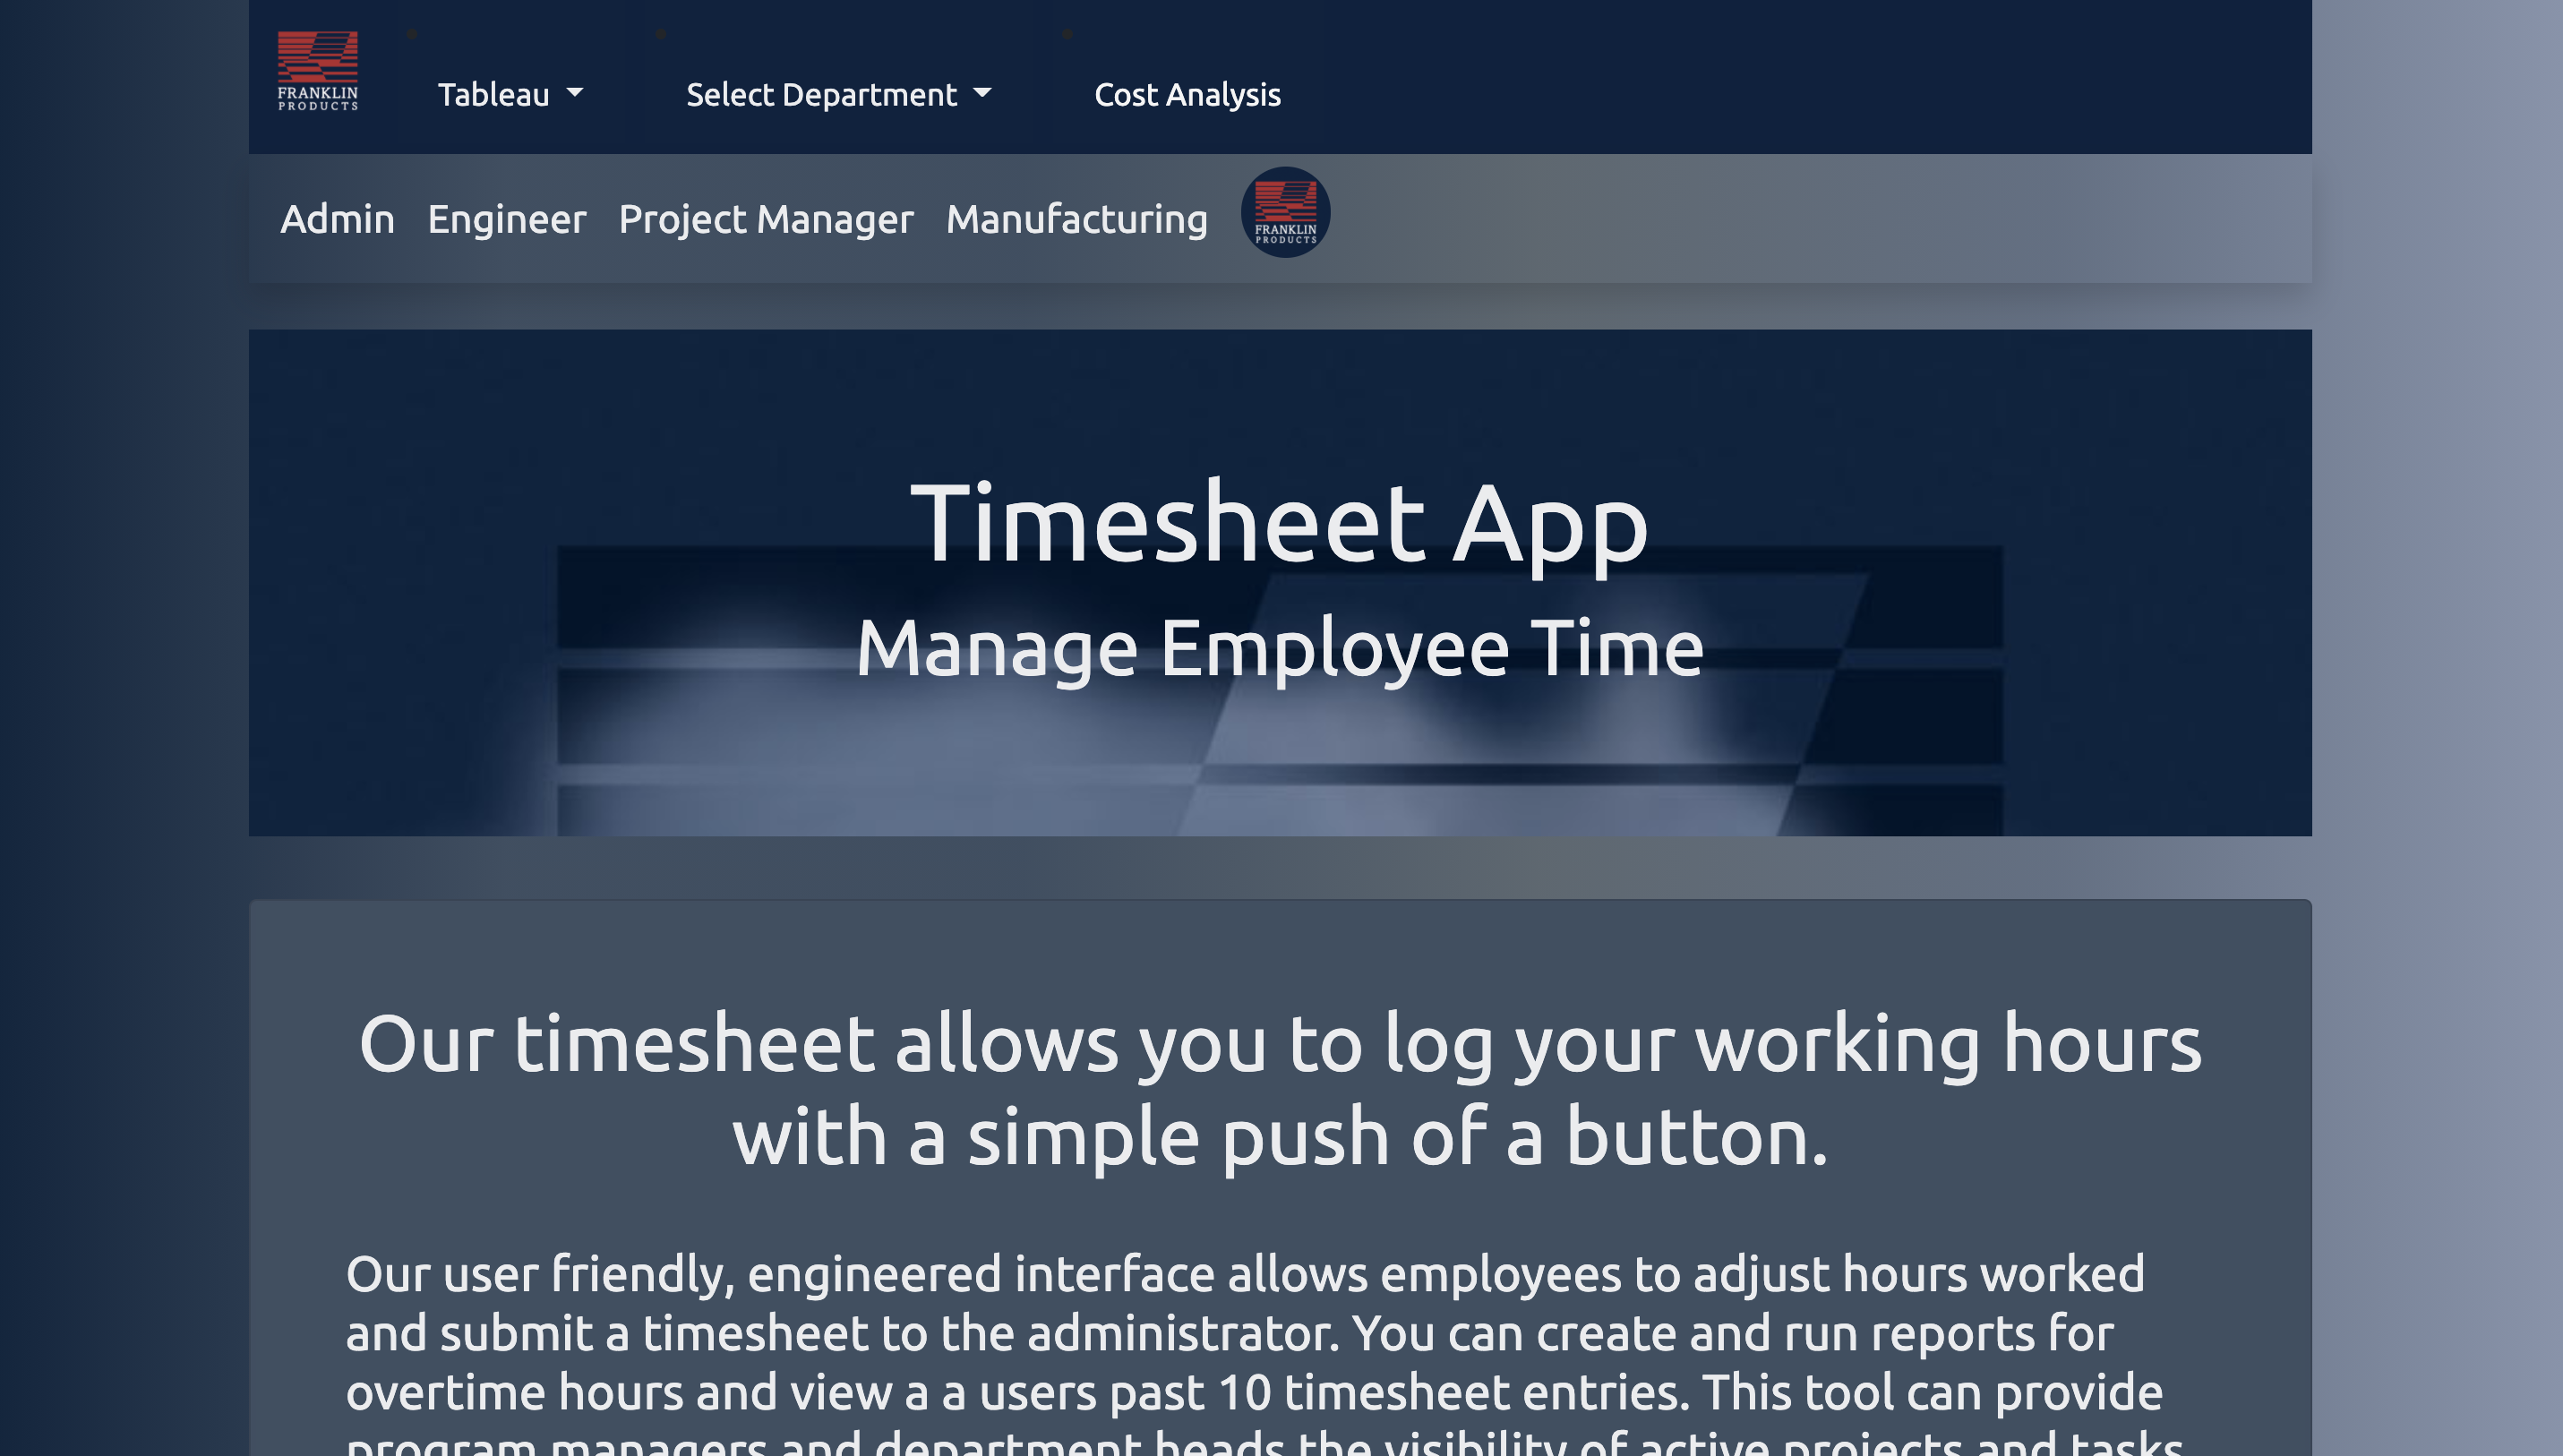Expand the Select Department dropdown
Viewport: 2563px width, 1456px height.
click(x=838, y=93)
